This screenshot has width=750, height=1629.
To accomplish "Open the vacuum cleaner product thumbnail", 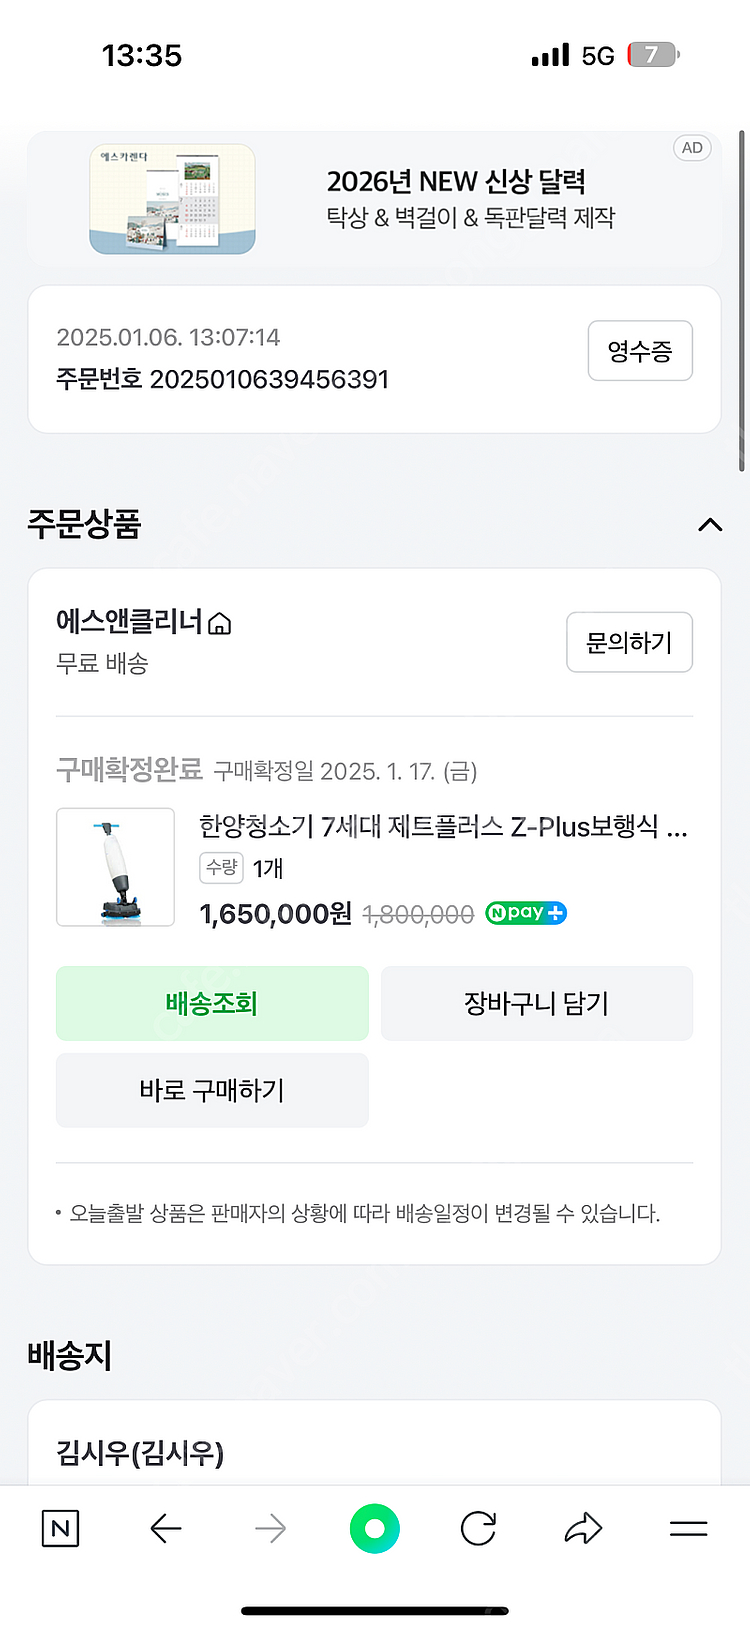I will coord(116,867).
